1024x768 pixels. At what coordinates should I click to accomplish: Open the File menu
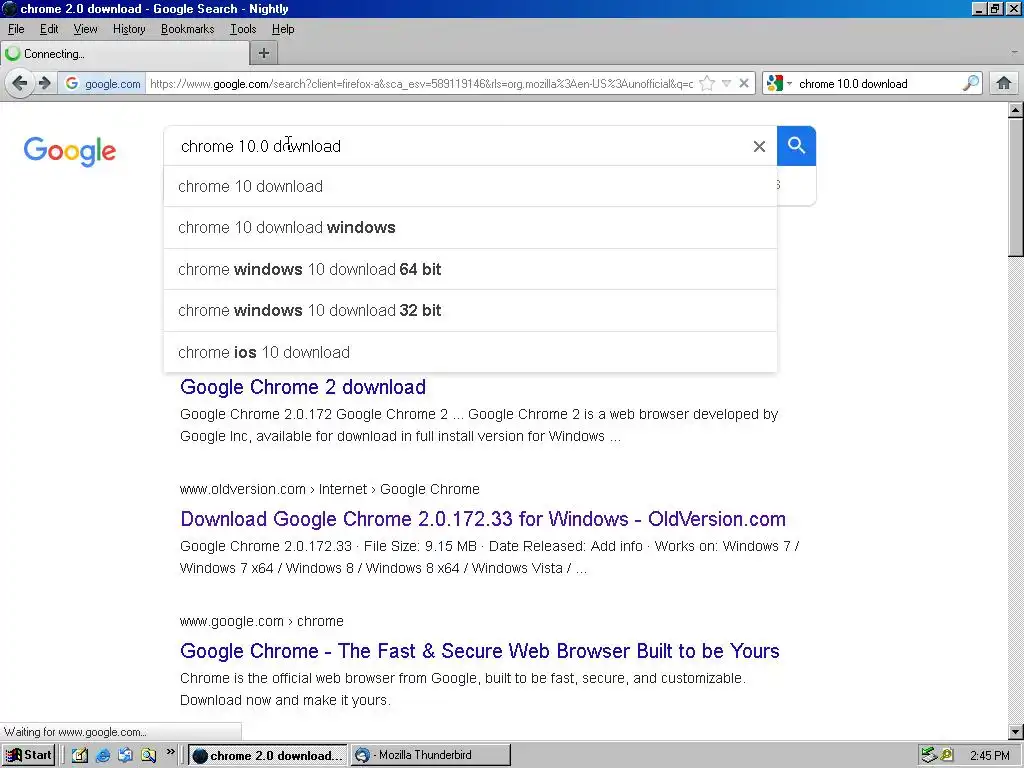(x=16, y=29)
